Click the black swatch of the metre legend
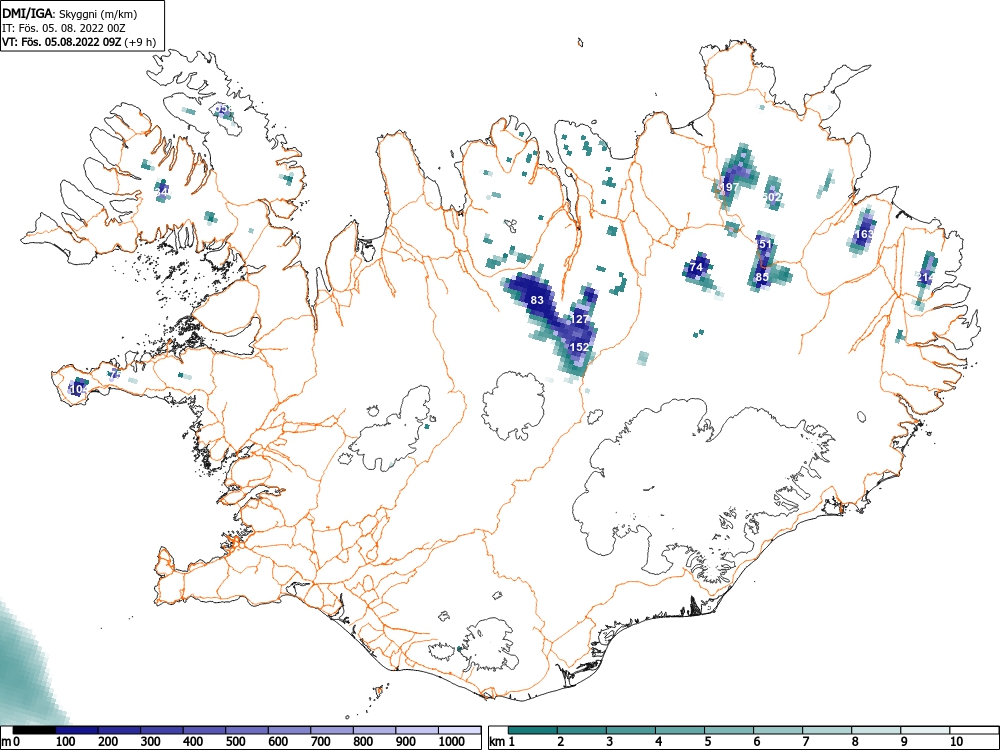The image size is (1000, 750). coord(34,730)
